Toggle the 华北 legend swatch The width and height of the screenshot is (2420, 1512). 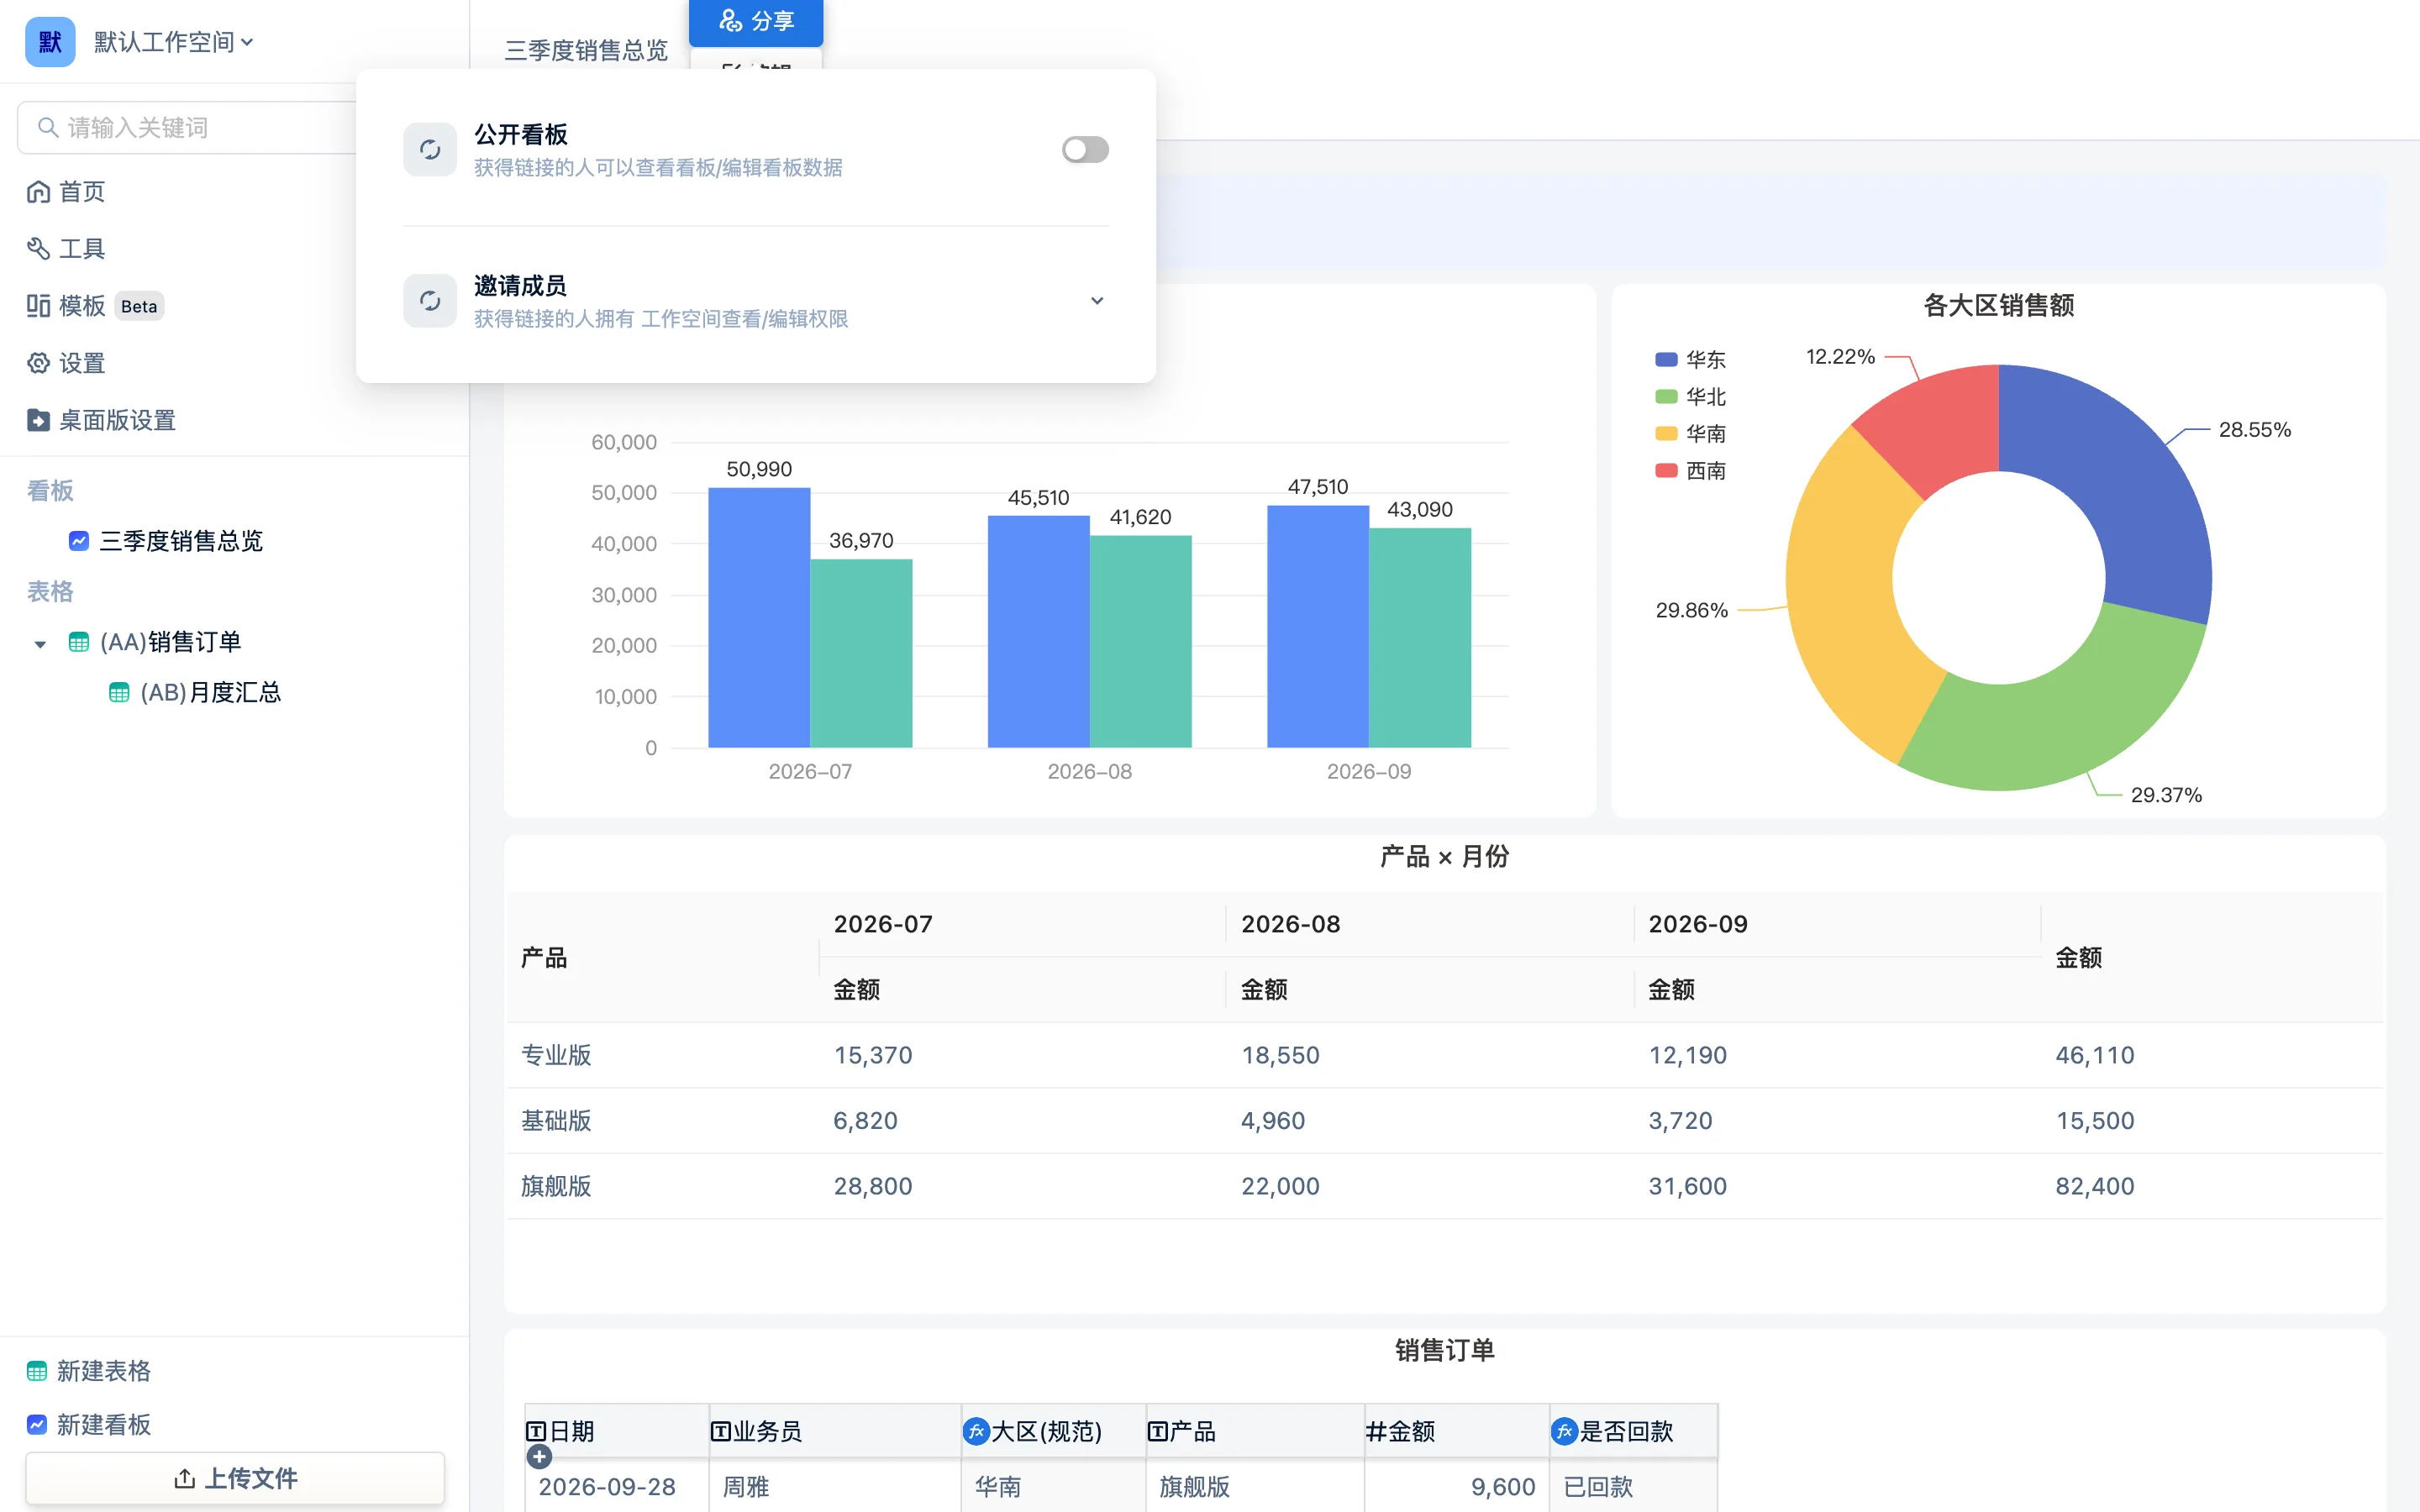pos(1666,396)
